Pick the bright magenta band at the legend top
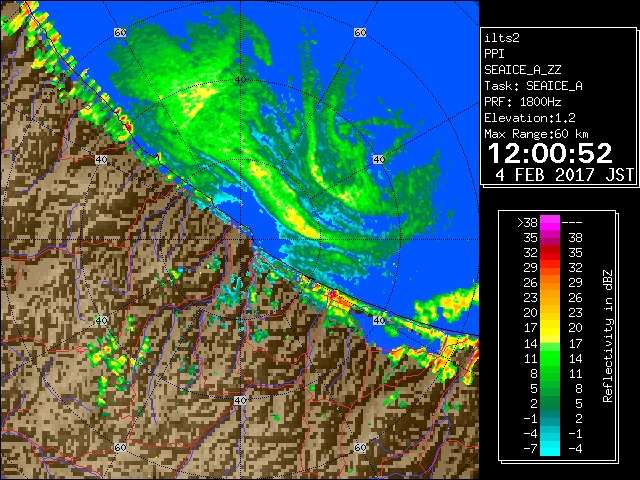 [x=550, y=222]
